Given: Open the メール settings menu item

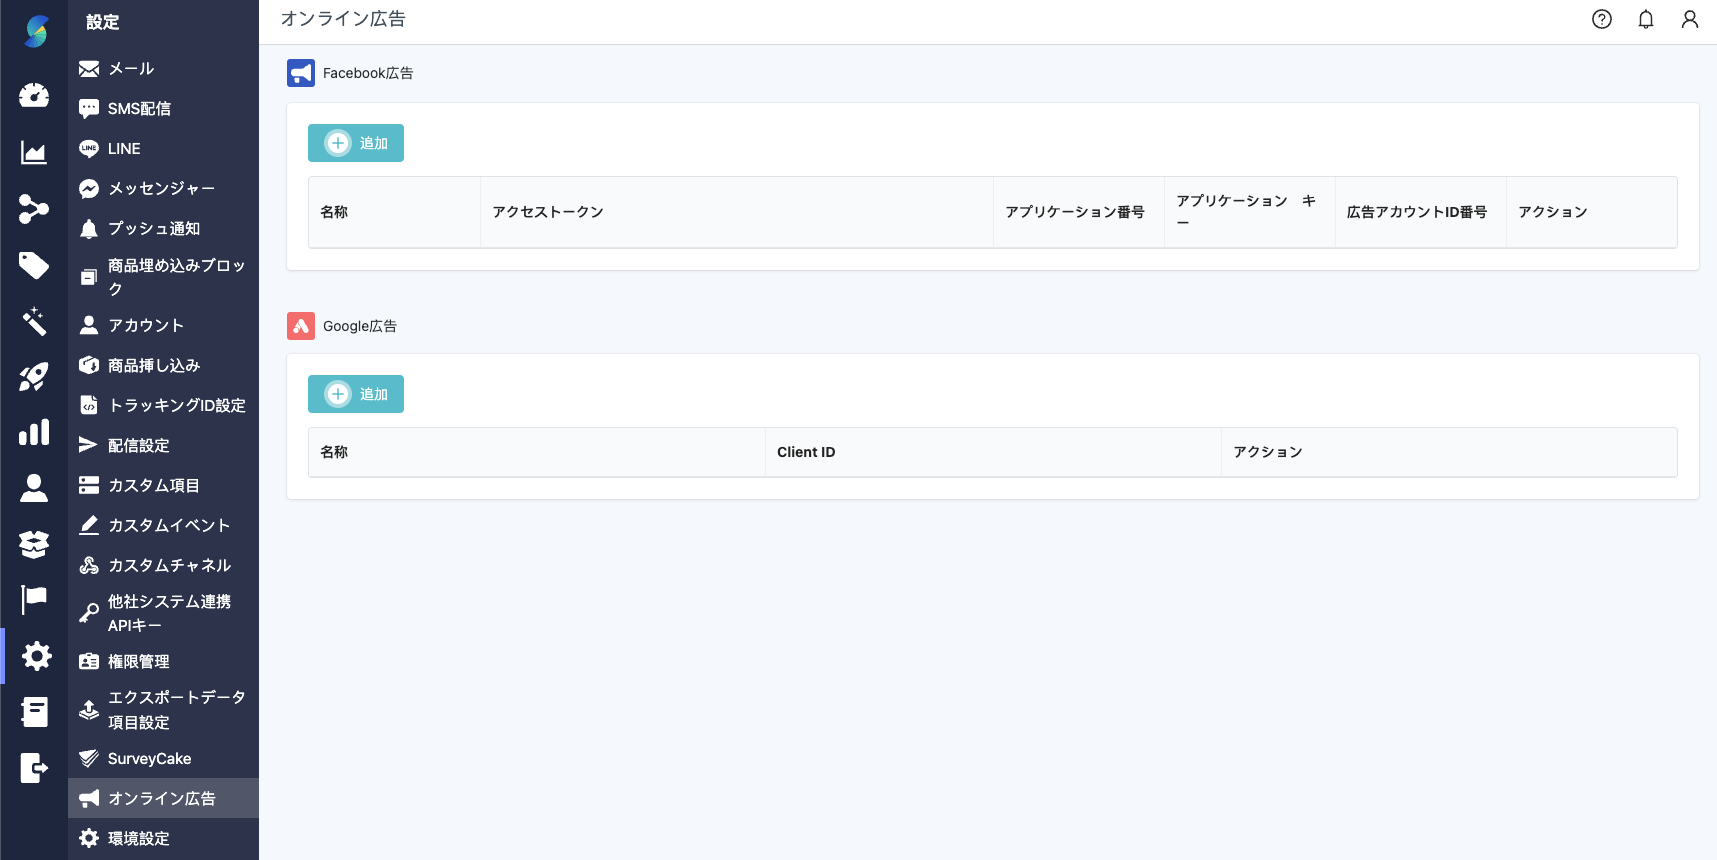Looking at the screenshot, I should 131,69.
